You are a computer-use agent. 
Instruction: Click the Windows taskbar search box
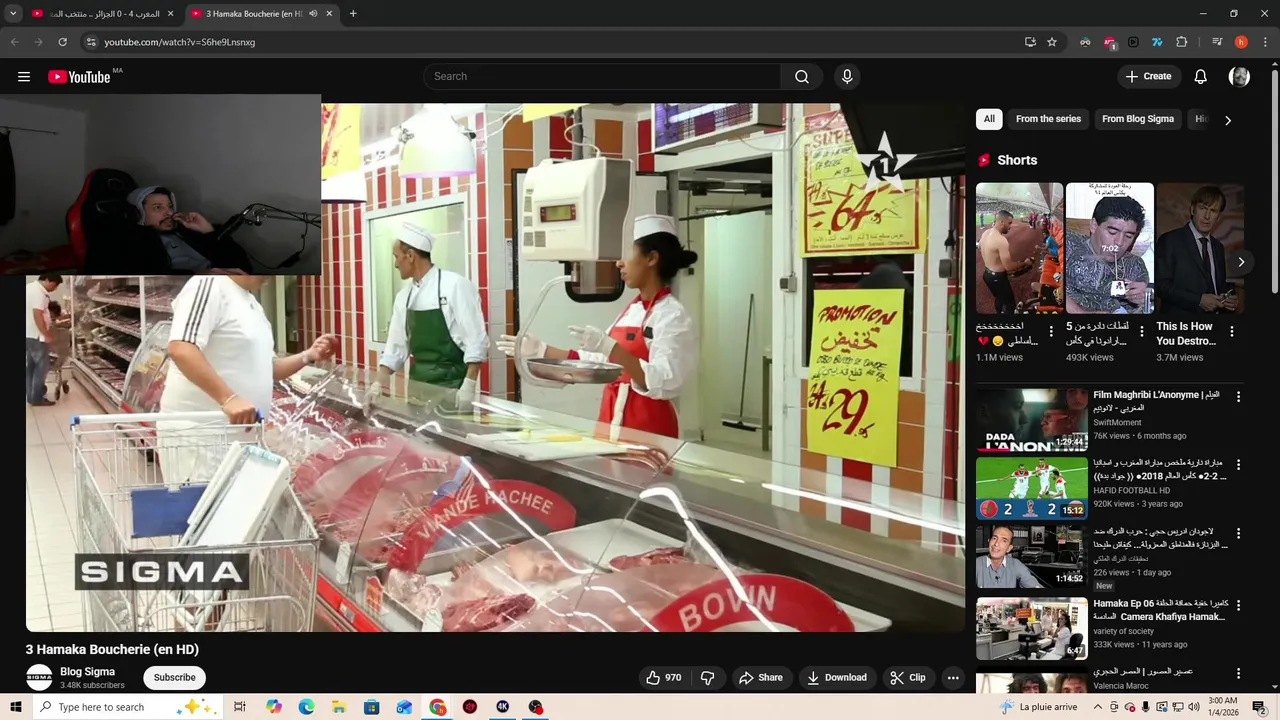click(126, 707)
